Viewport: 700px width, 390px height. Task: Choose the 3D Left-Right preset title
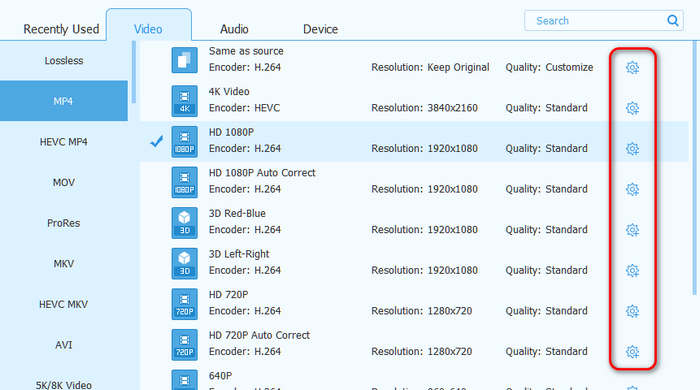click(x=239, y=254)
